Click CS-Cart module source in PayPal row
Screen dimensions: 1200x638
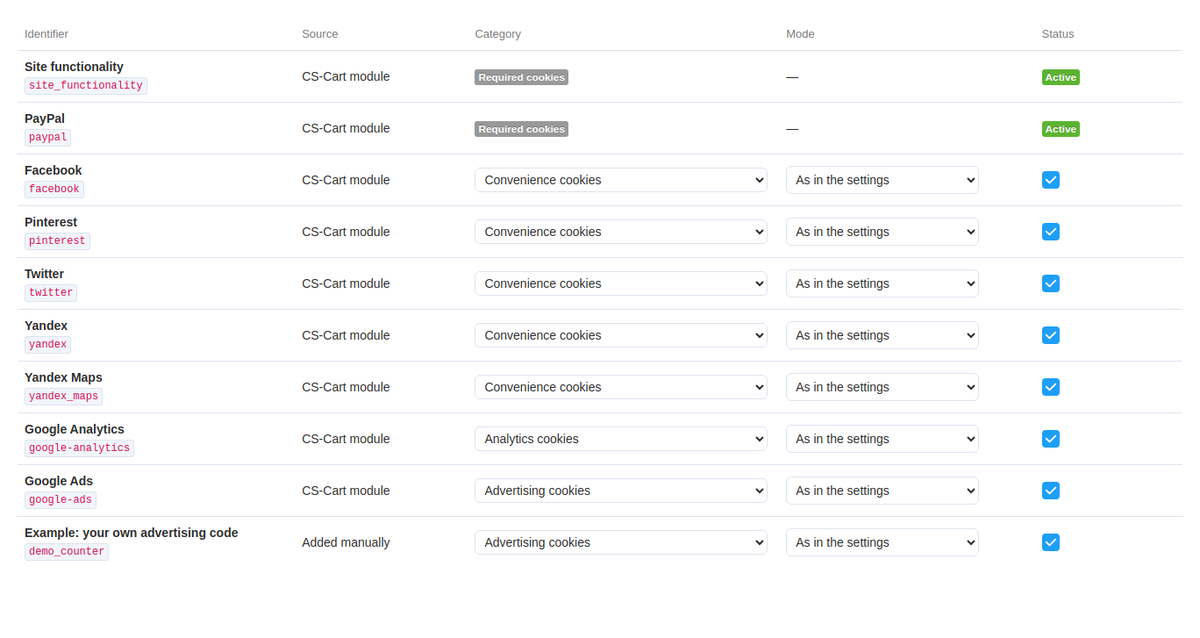(x=346, y=128)
